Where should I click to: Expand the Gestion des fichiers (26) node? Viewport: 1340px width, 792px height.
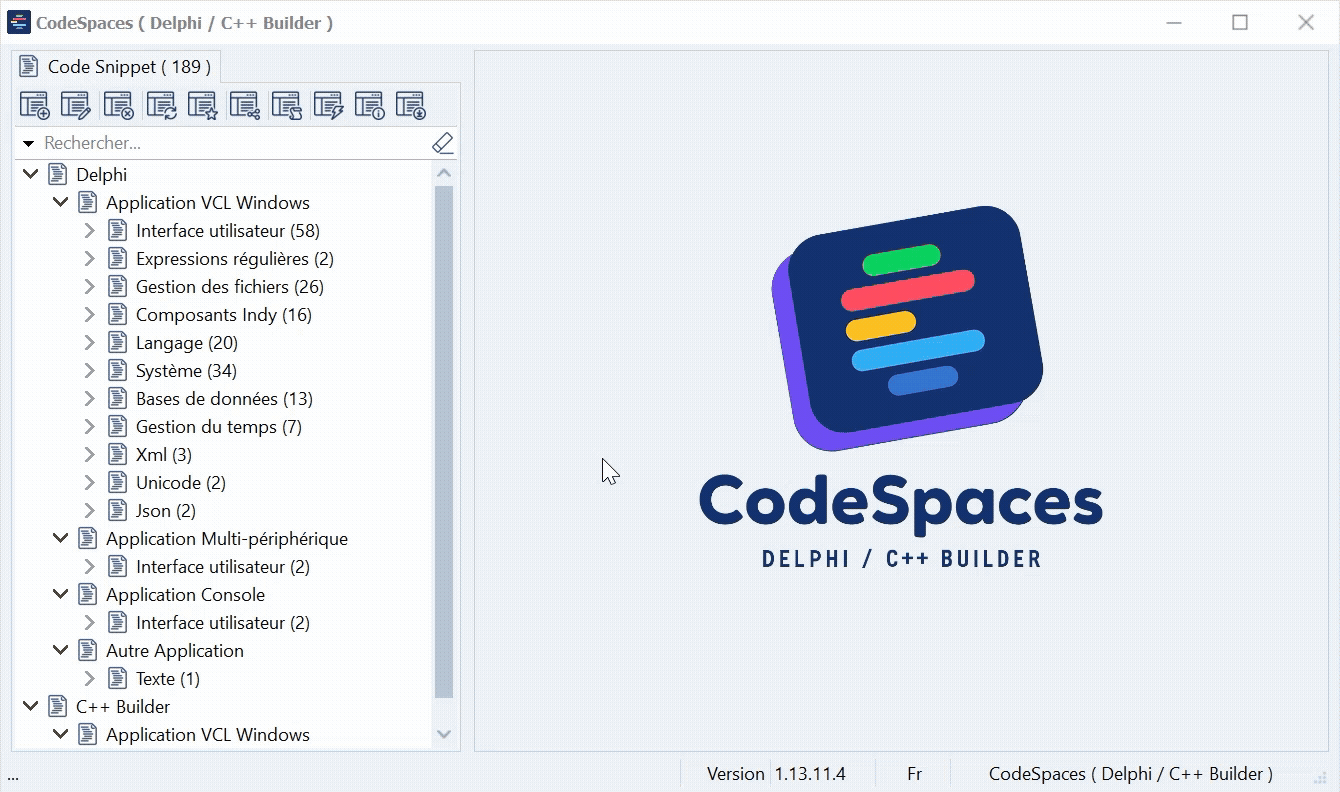(89, 287)
